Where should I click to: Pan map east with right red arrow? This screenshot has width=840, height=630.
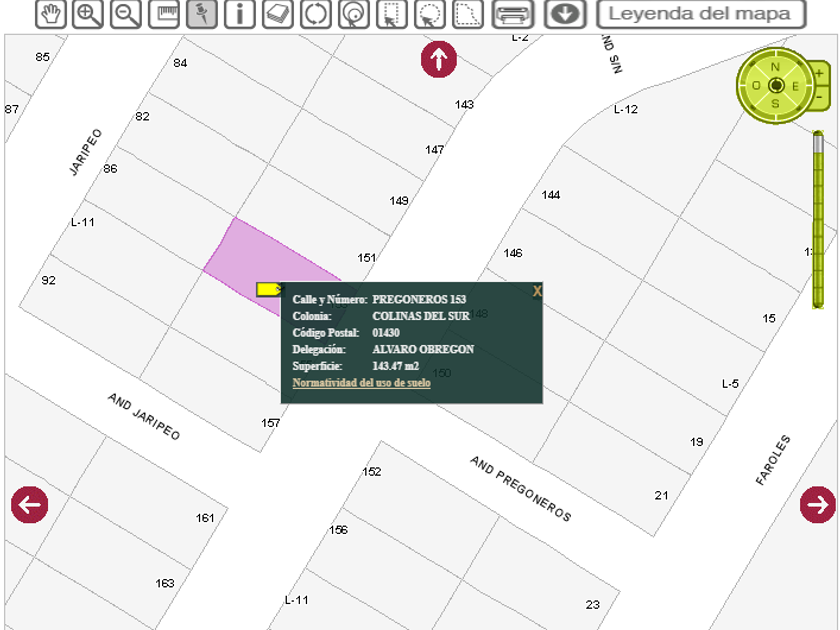818,505
